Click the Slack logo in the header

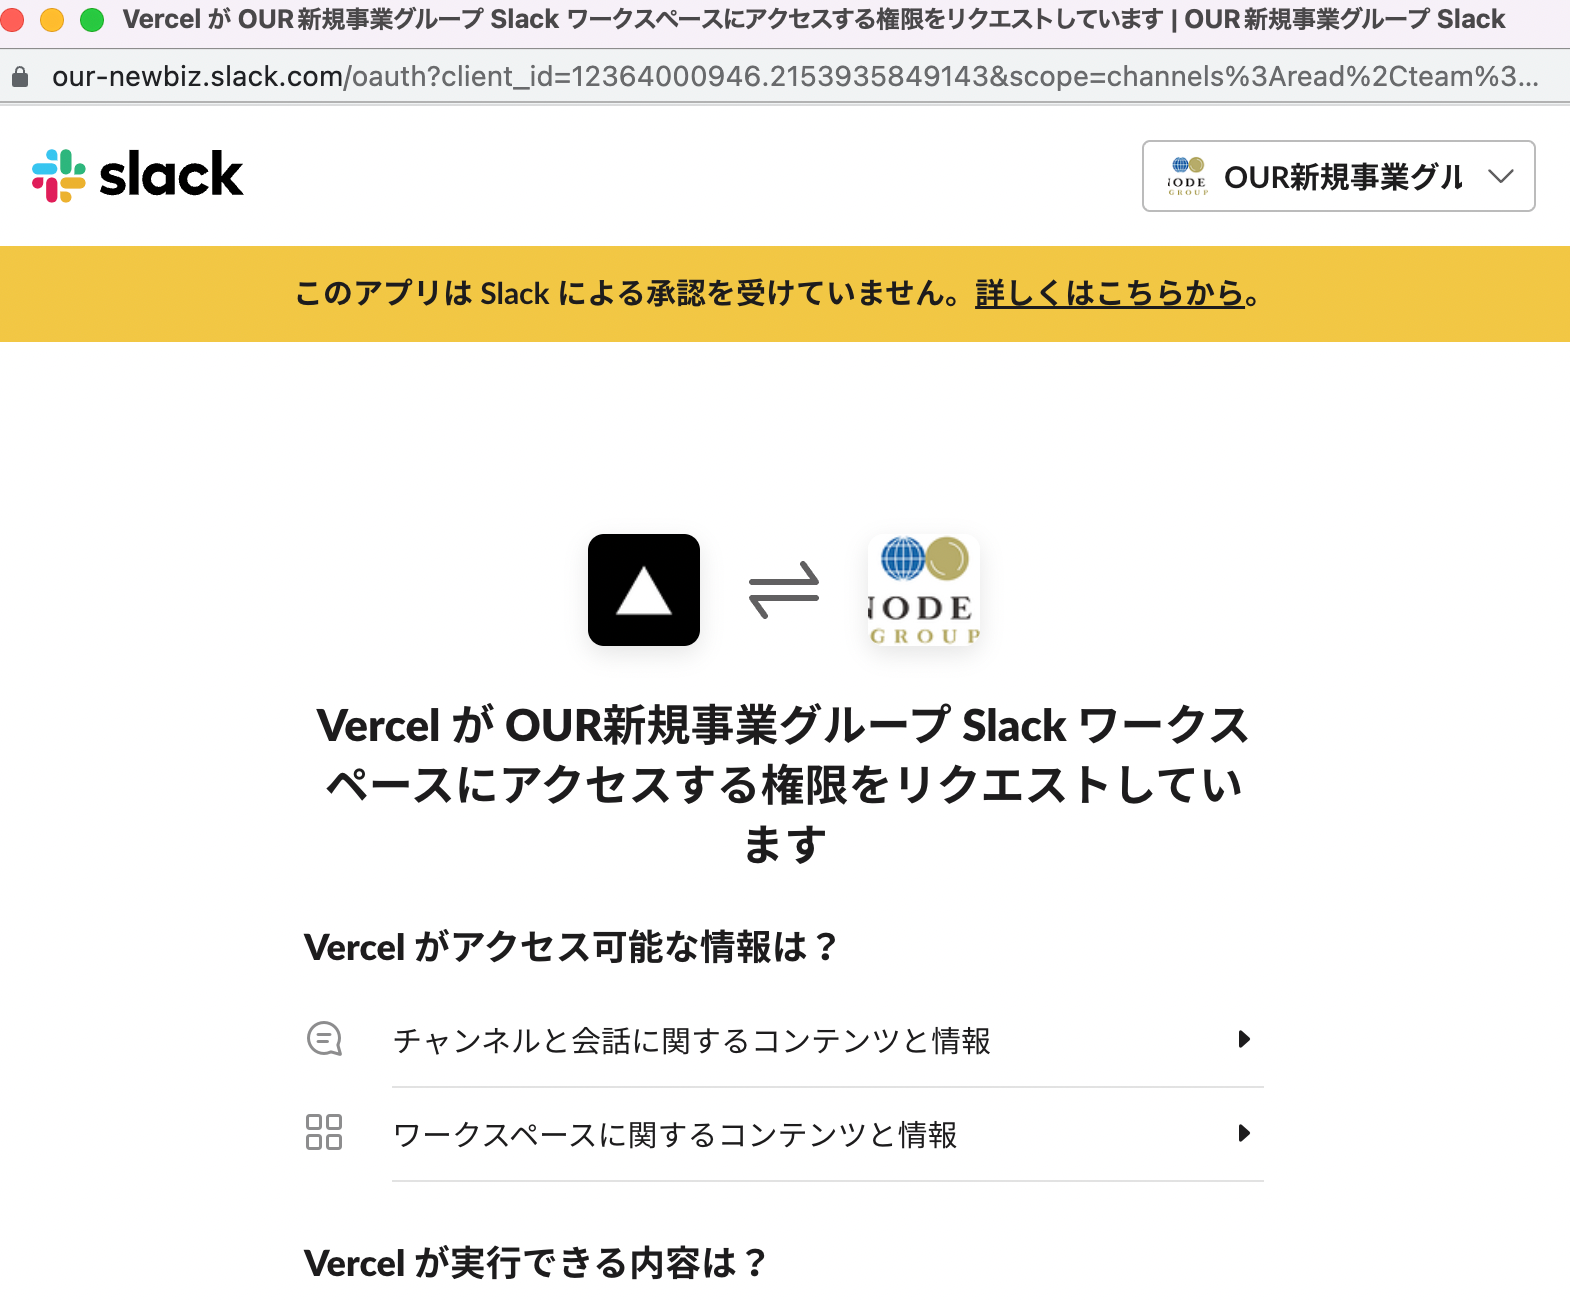tap(137, 176)
